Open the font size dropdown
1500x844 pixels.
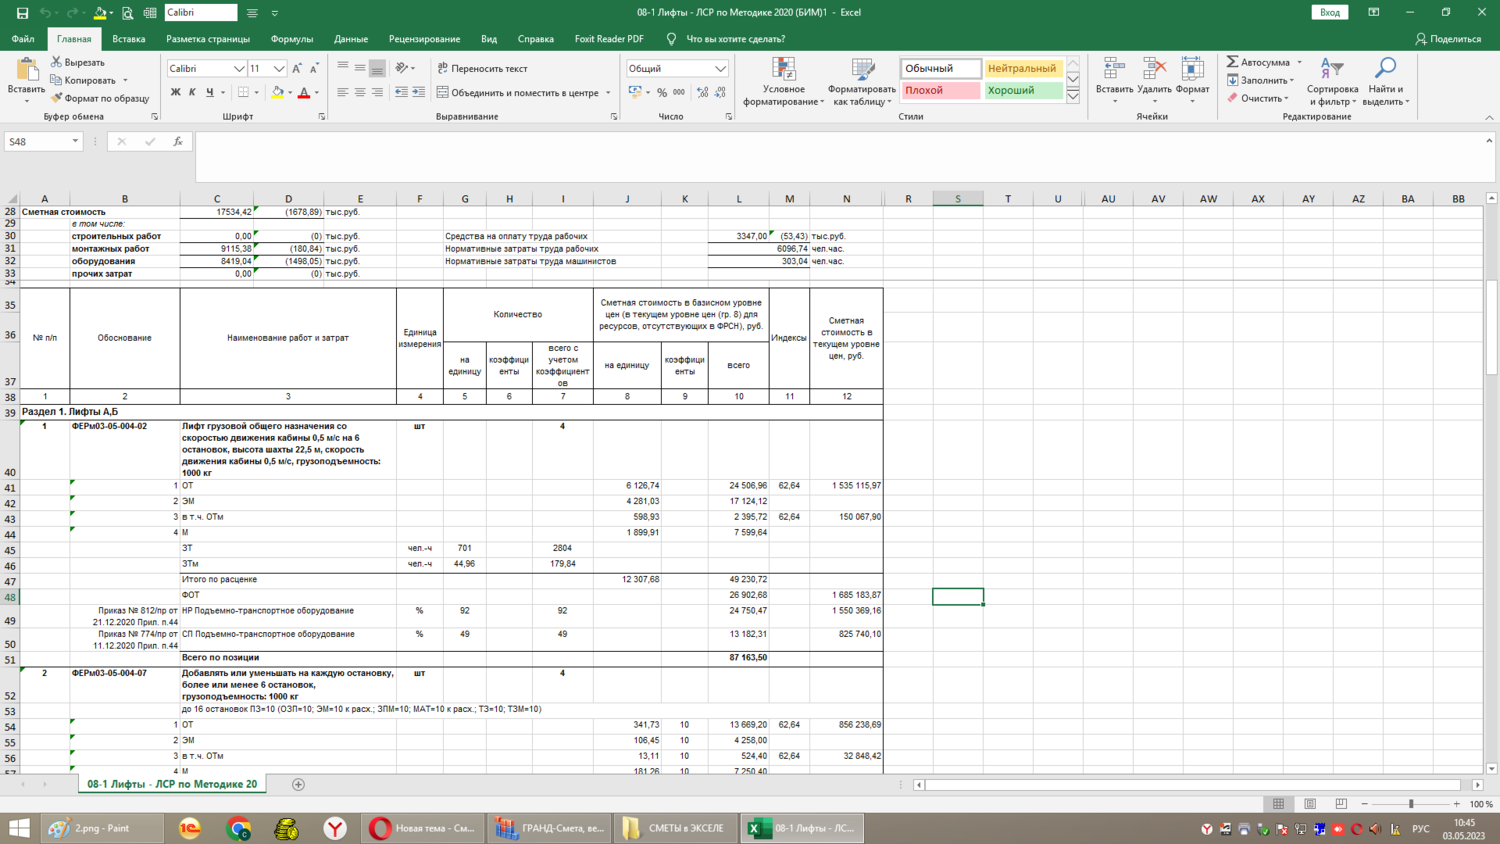click(x=279, y=69)
